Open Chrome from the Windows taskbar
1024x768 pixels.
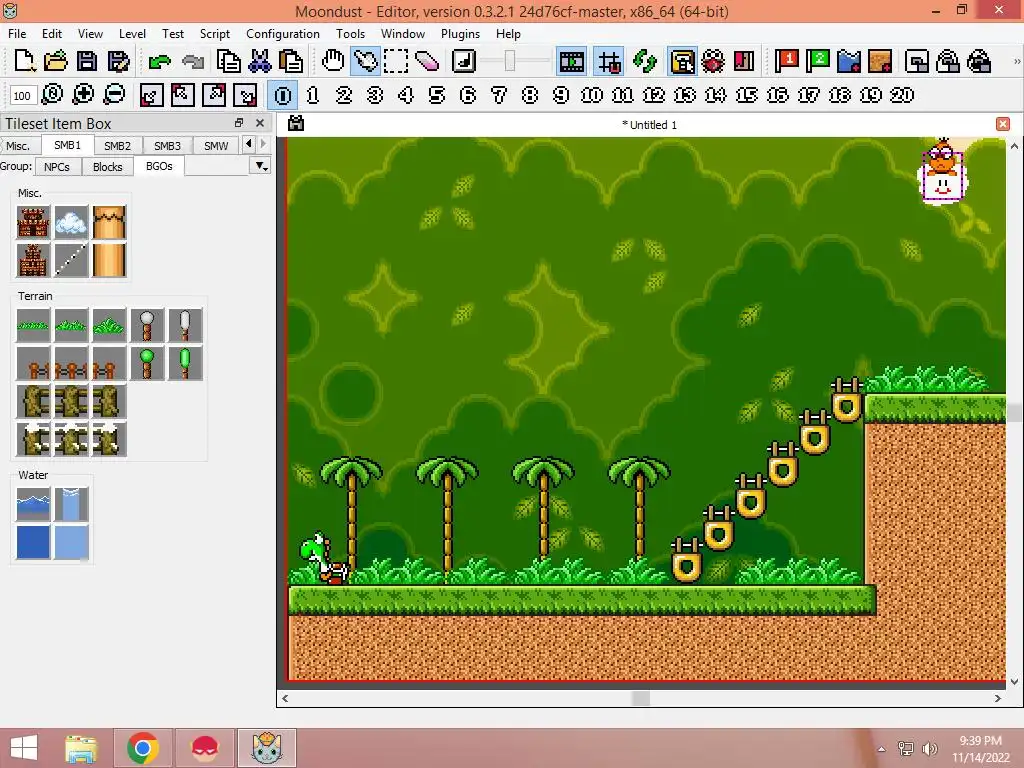tap(143, 748)
